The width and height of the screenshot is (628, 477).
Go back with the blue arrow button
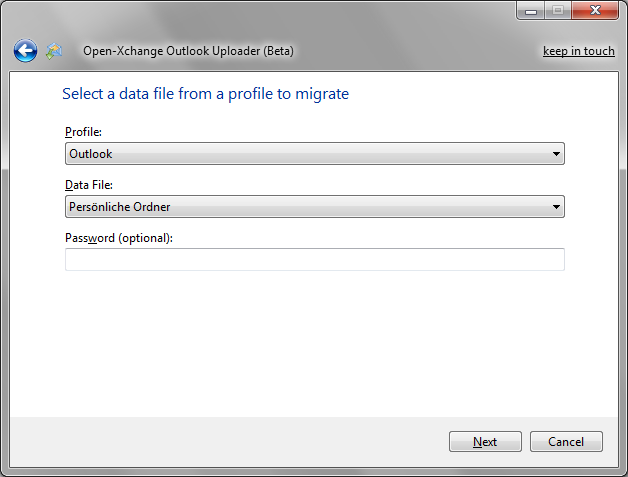tap(25, 51)
